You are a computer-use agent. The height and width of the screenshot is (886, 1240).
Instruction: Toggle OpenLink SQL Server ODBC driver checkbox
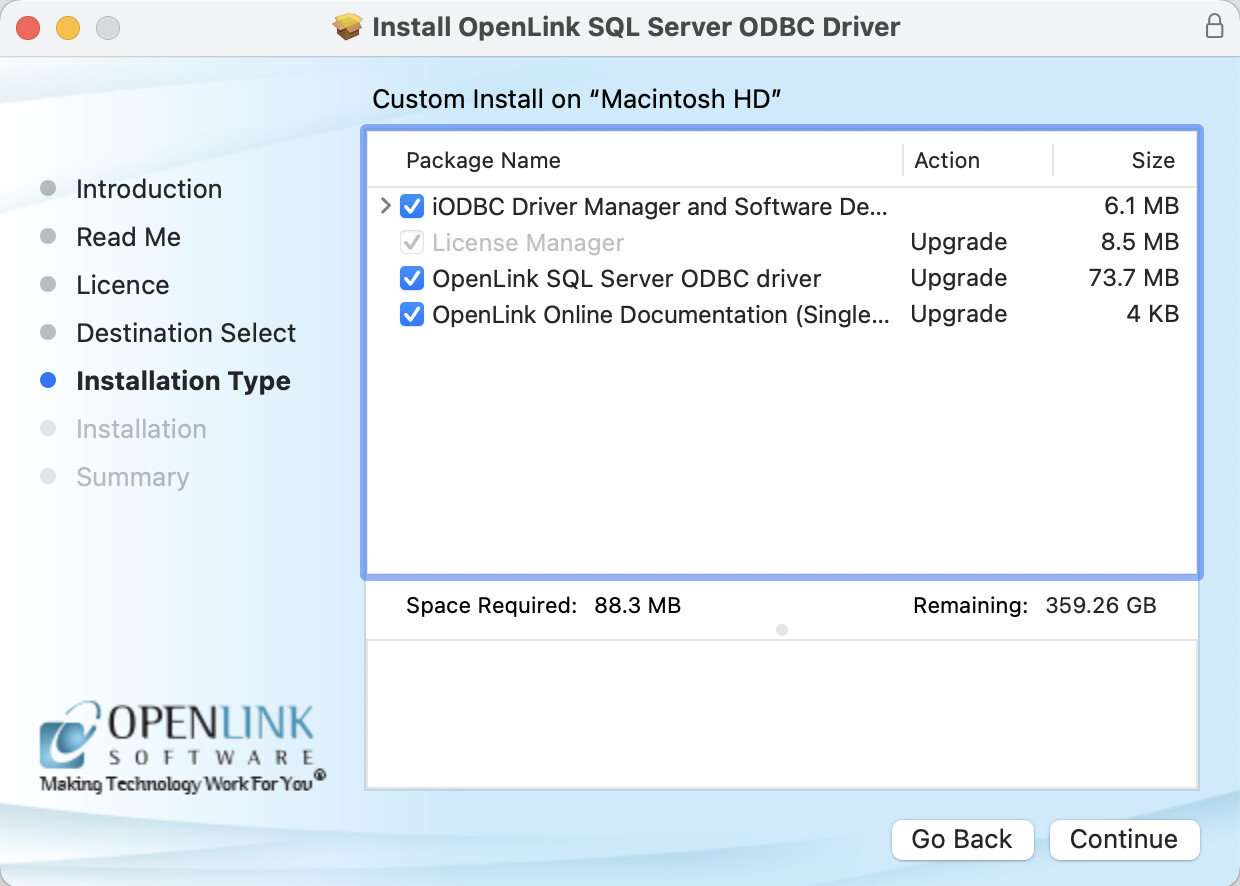coord(411,278)
